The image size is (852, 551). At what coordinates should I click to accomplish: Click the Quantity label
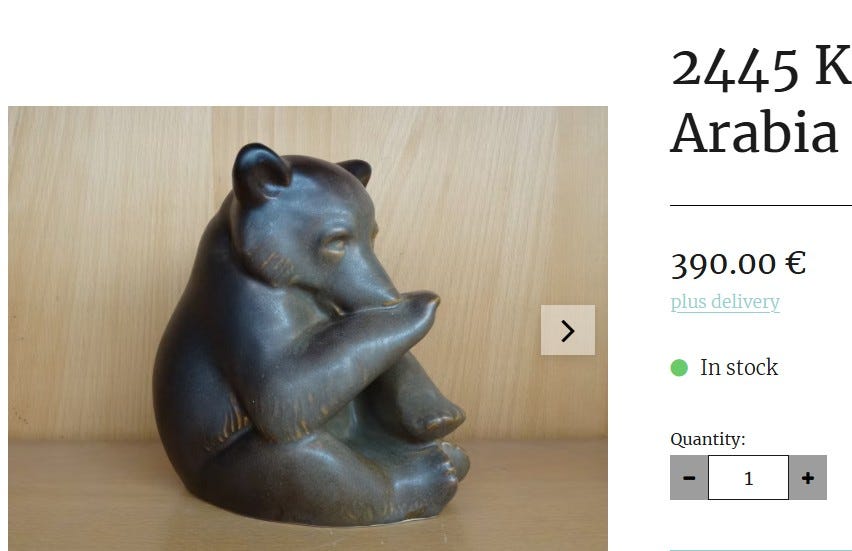[x=707, y=439]
